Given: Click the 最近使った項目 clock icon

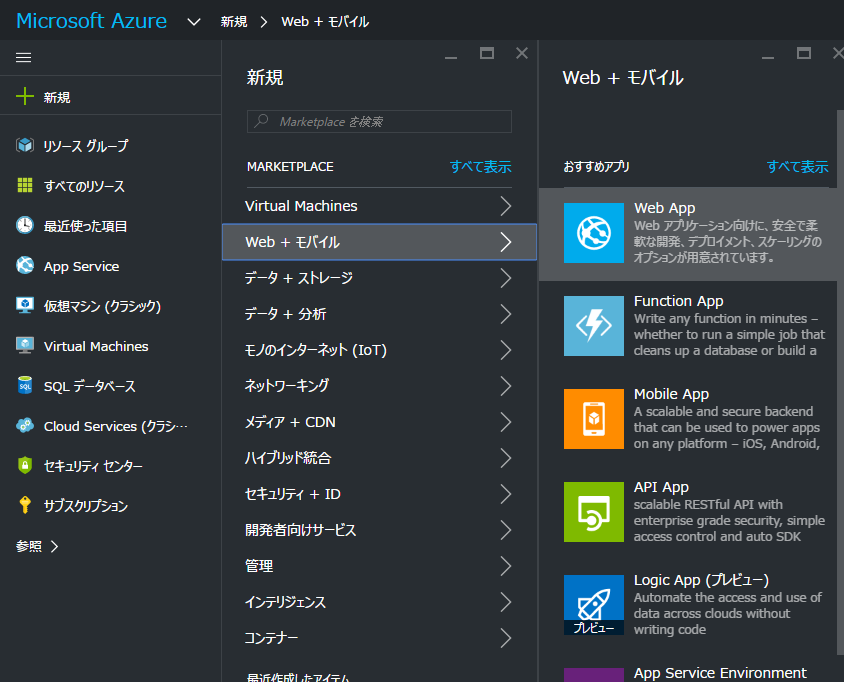Looking at the screenshot, I should coord(25,226).
